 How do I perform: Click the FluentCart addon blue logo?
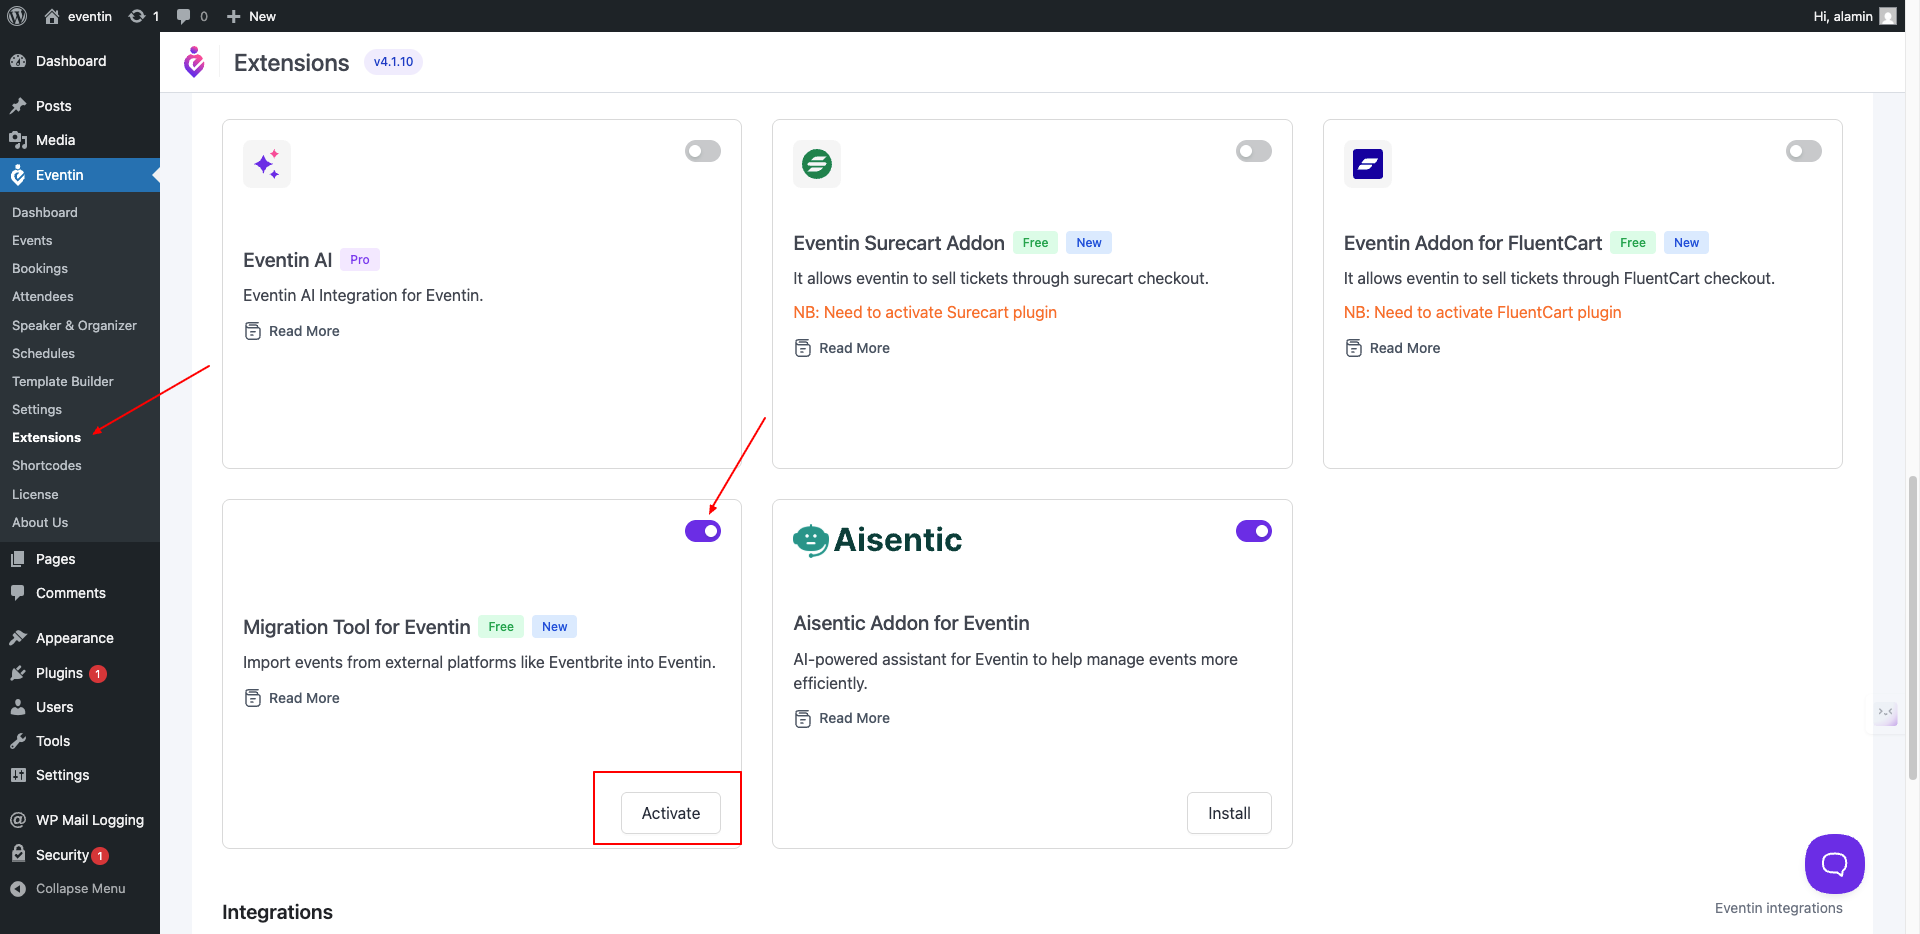[x=1367, y=164]
